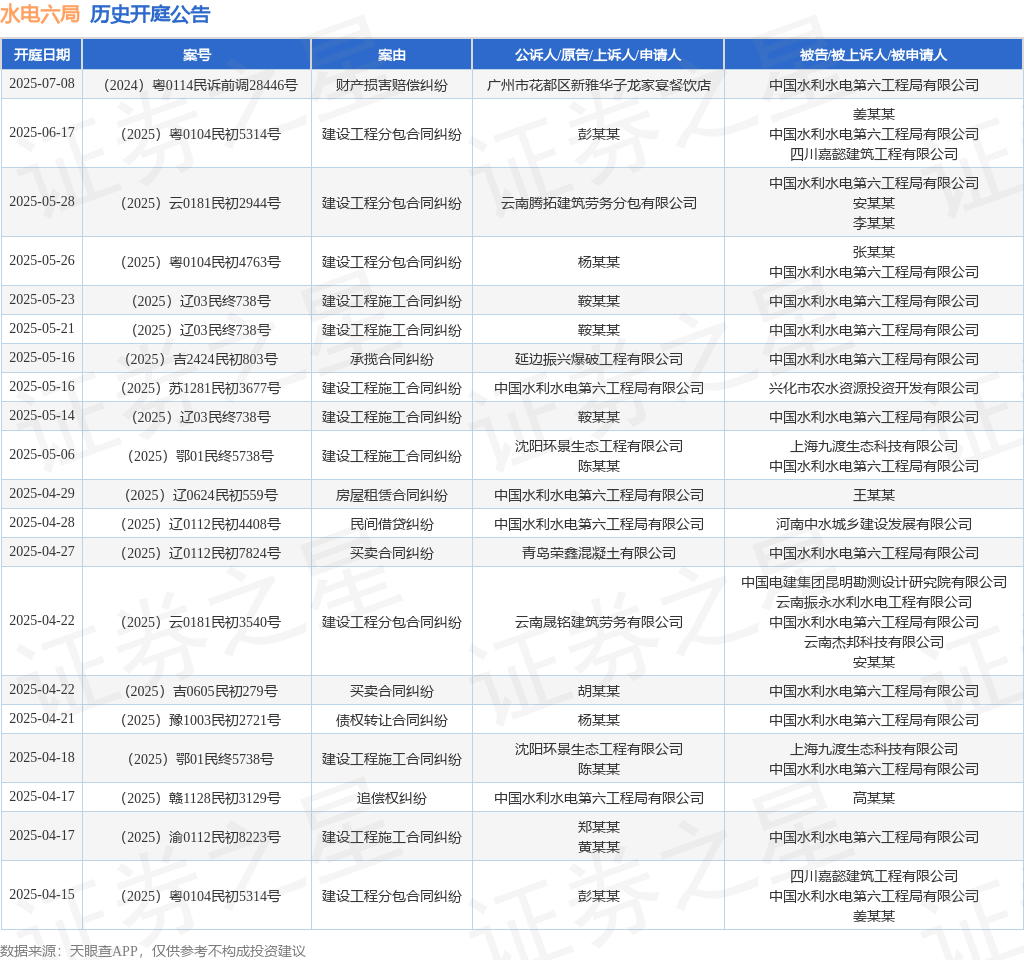1024x960 pixels.
Task: Click plaintiff 广州市花都区新雅华子龙家宴餐饮店
Action: [x=598, y=85]
